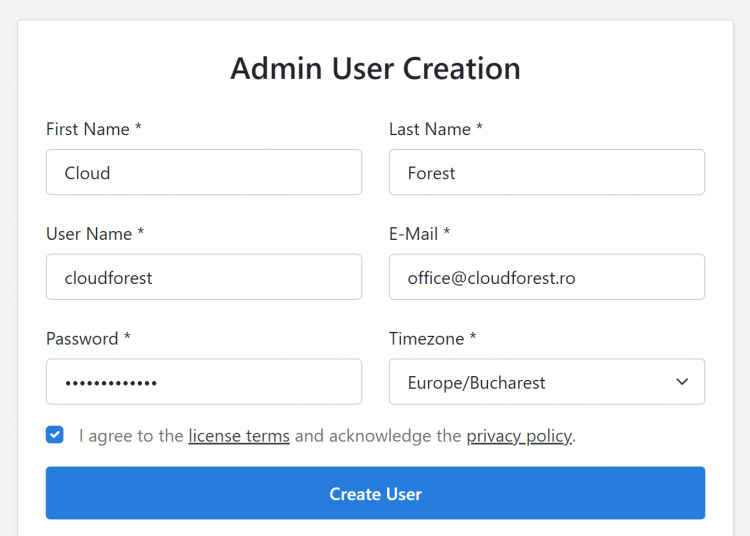
Task: Uncheck the license agreement checkbox
Action: (55, 435)
